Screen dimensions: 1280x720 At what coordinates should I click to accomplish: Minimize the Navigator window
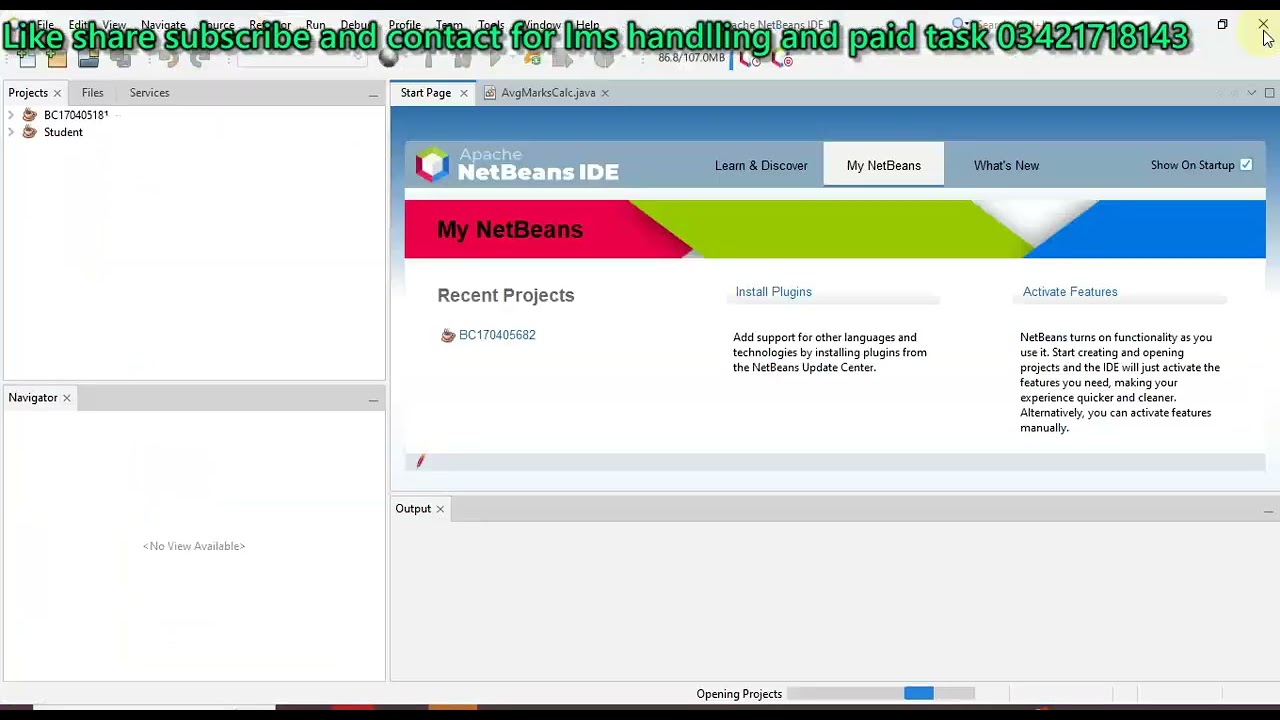[x=373, y=400]
